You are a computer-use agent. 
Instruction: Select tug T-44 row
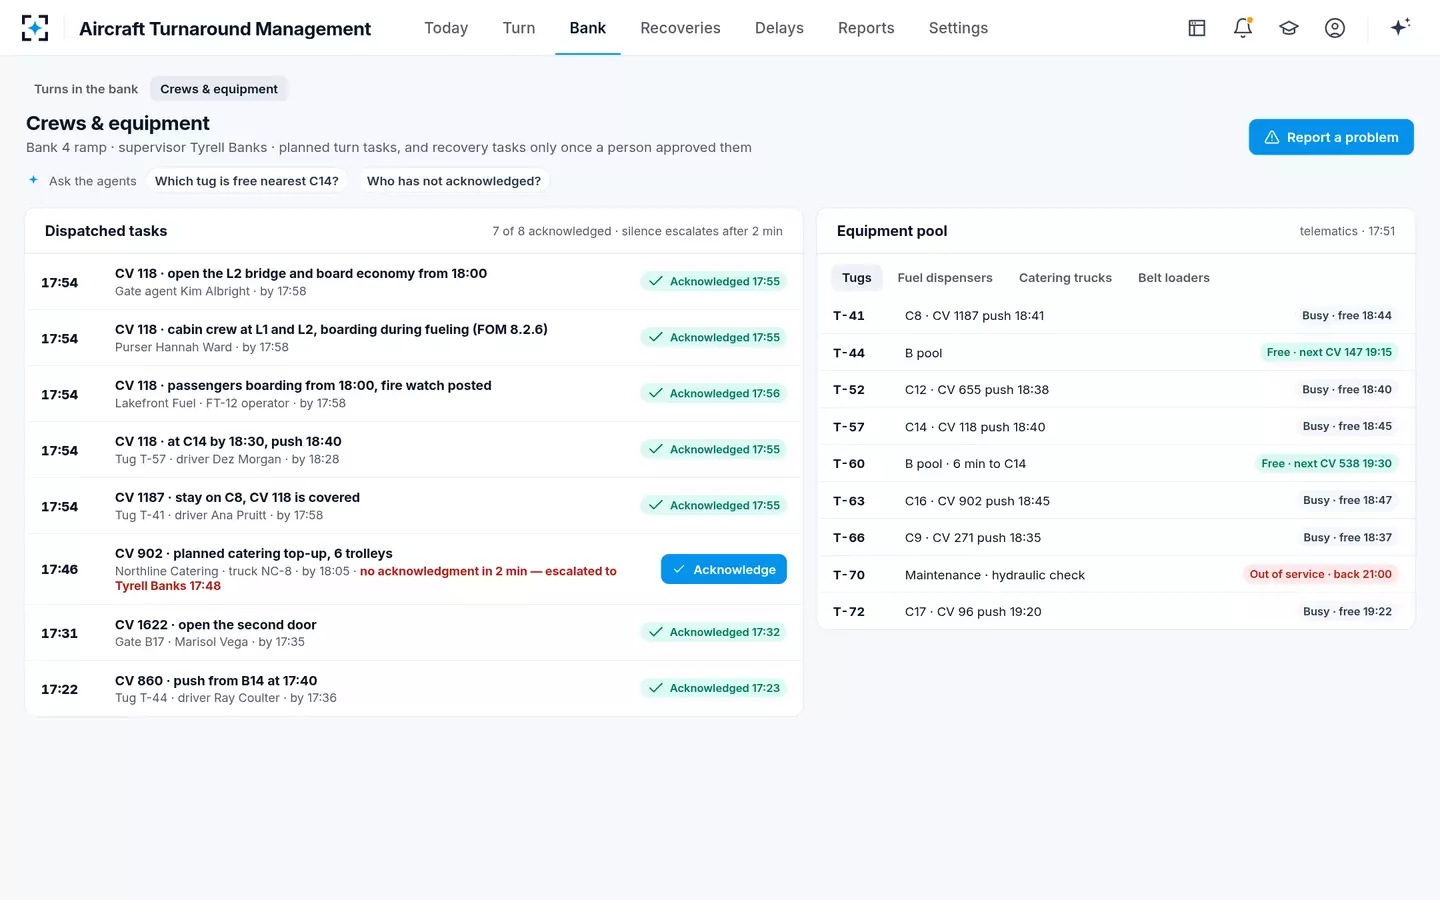point(1116,353)
